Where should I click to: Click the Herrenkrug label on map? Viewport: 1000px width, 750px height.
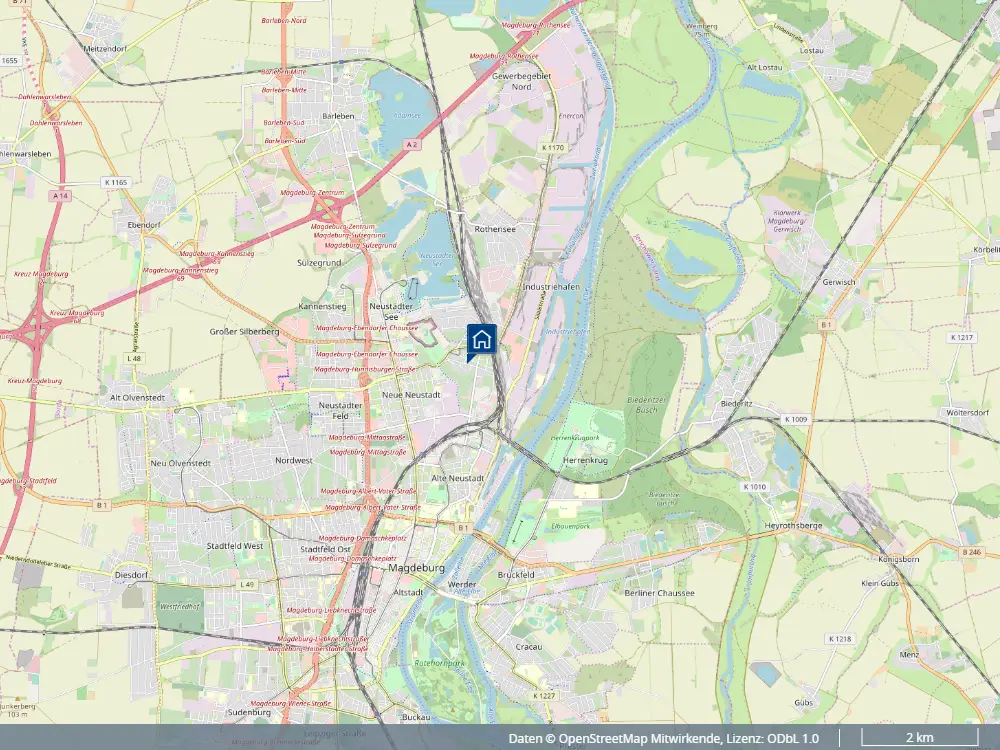tap(585, 460)
